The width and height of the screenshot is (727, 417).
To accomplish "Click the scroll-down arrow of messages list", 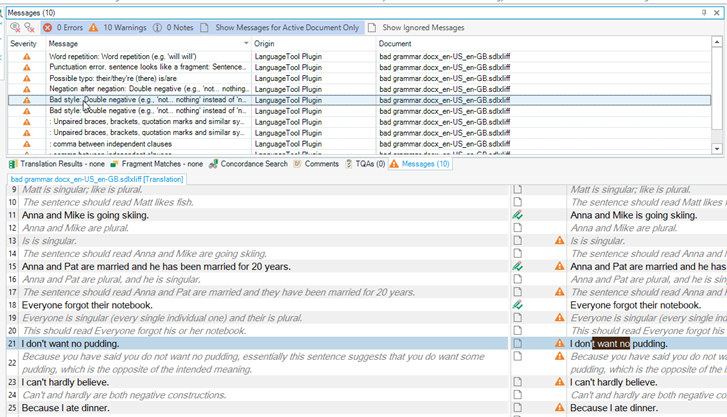I will [x=717, y=149].
